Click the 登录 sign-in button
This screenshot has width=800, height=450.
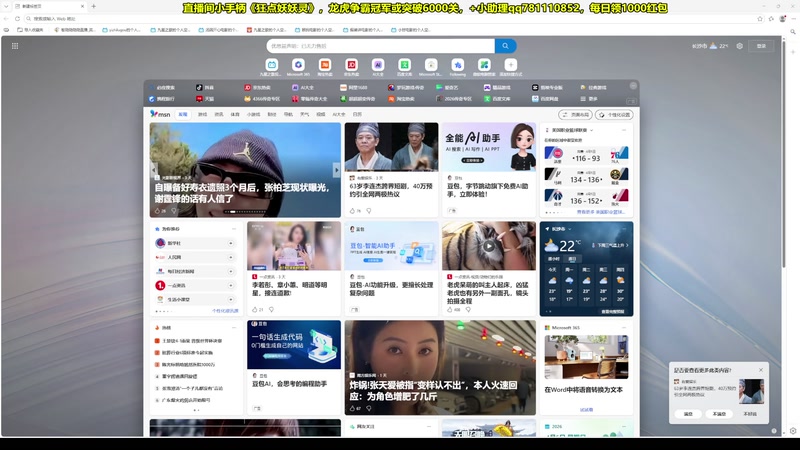click(x=762, y=46)
